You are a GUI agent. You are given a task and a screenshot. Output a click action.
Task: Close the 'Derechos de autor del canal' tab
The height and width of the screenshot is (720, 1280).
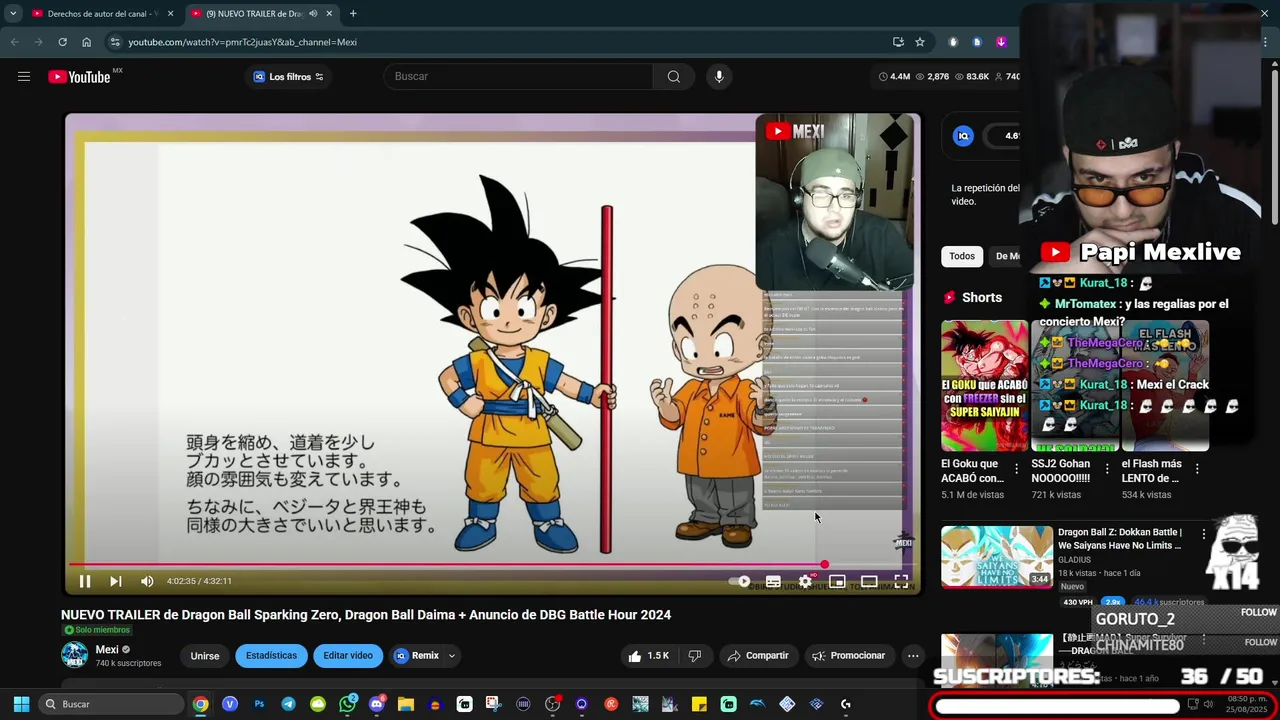point(170,14)
